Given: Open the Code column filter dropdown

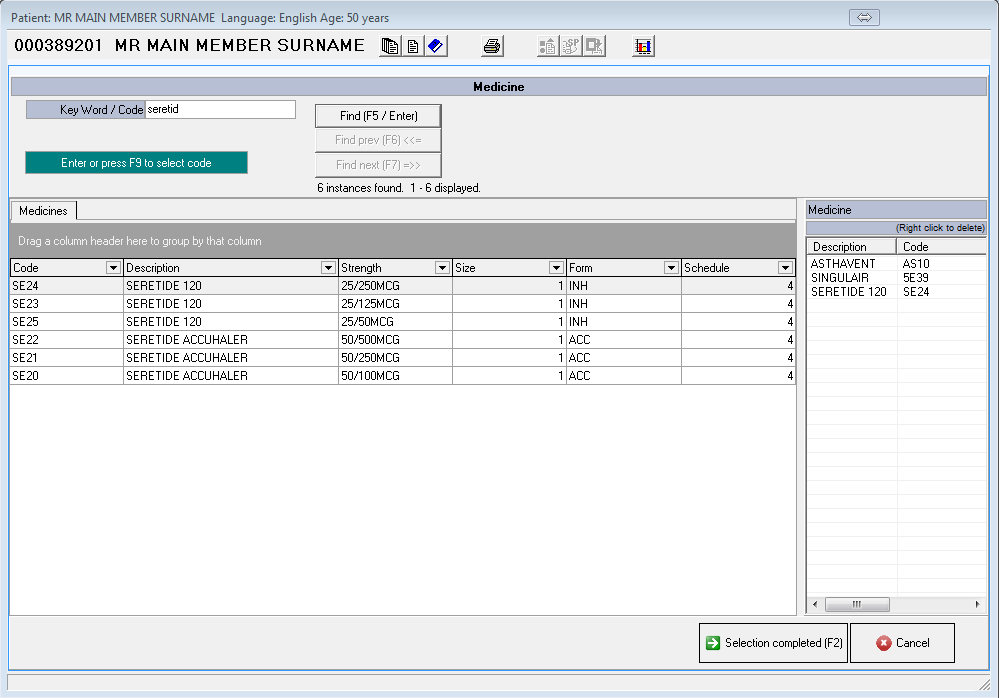Looking at the screenshot, I should click(113, 268).
